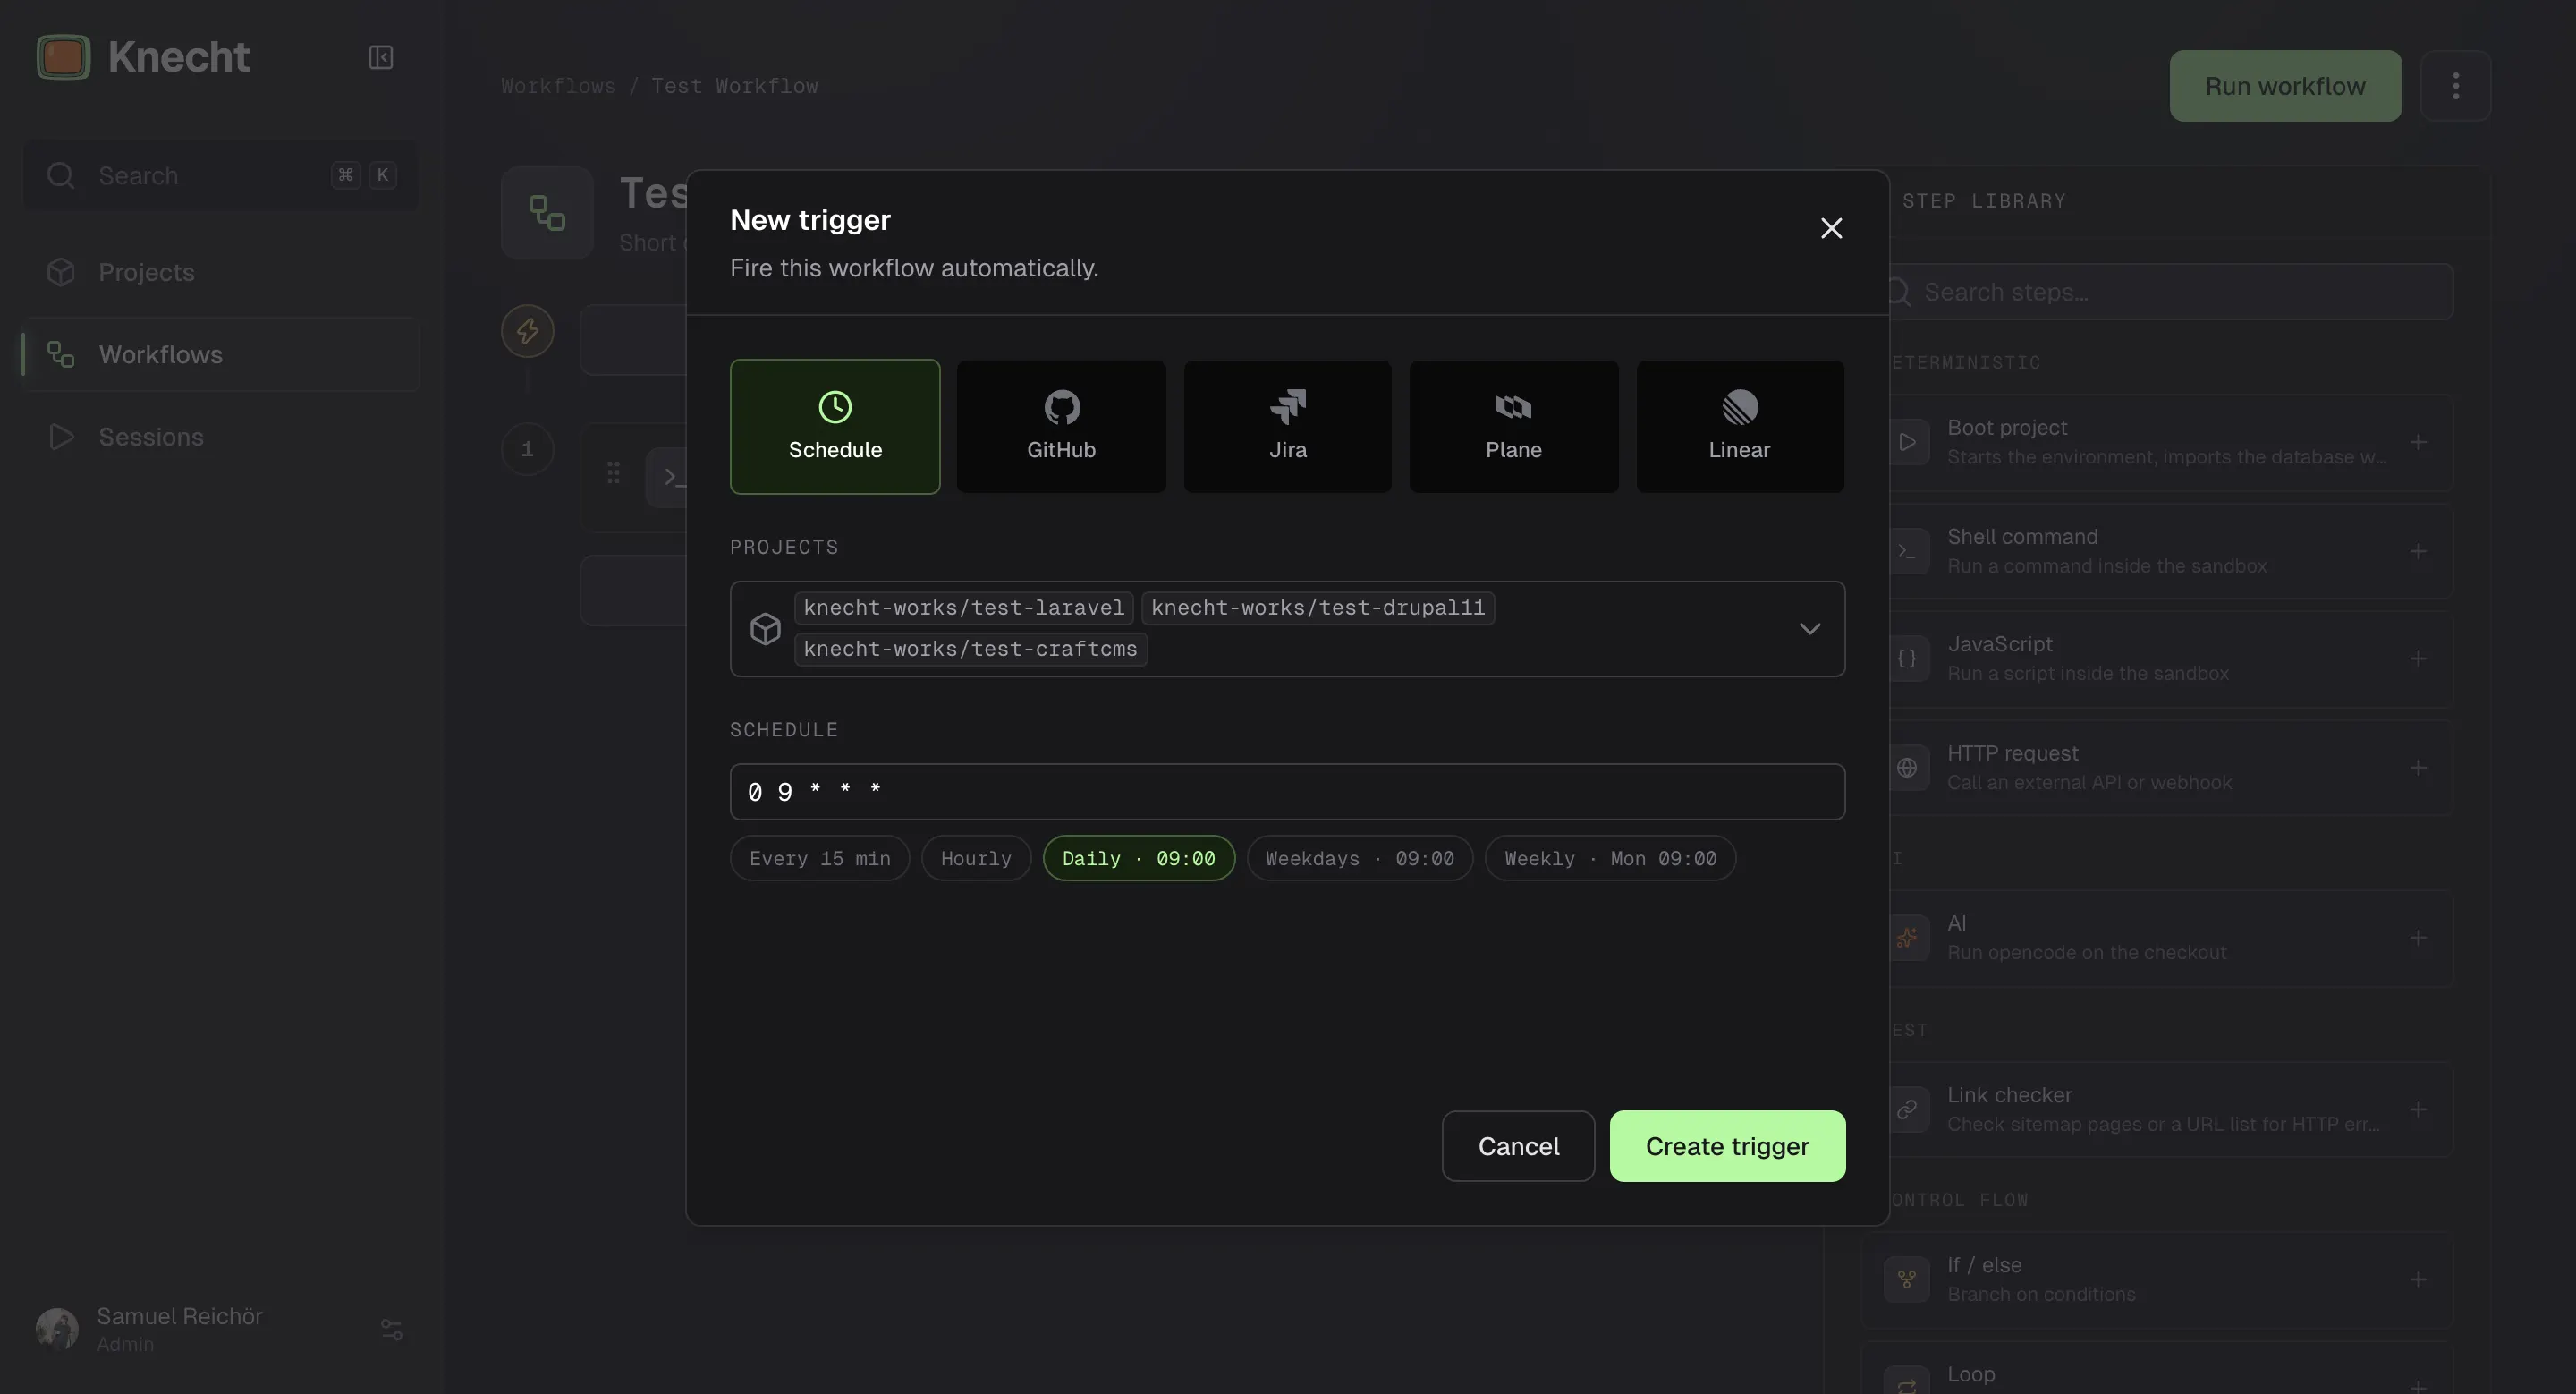Choose the Hourly schedule preset
This screenshot has width=2576, height=1394.
click(976, 858)
